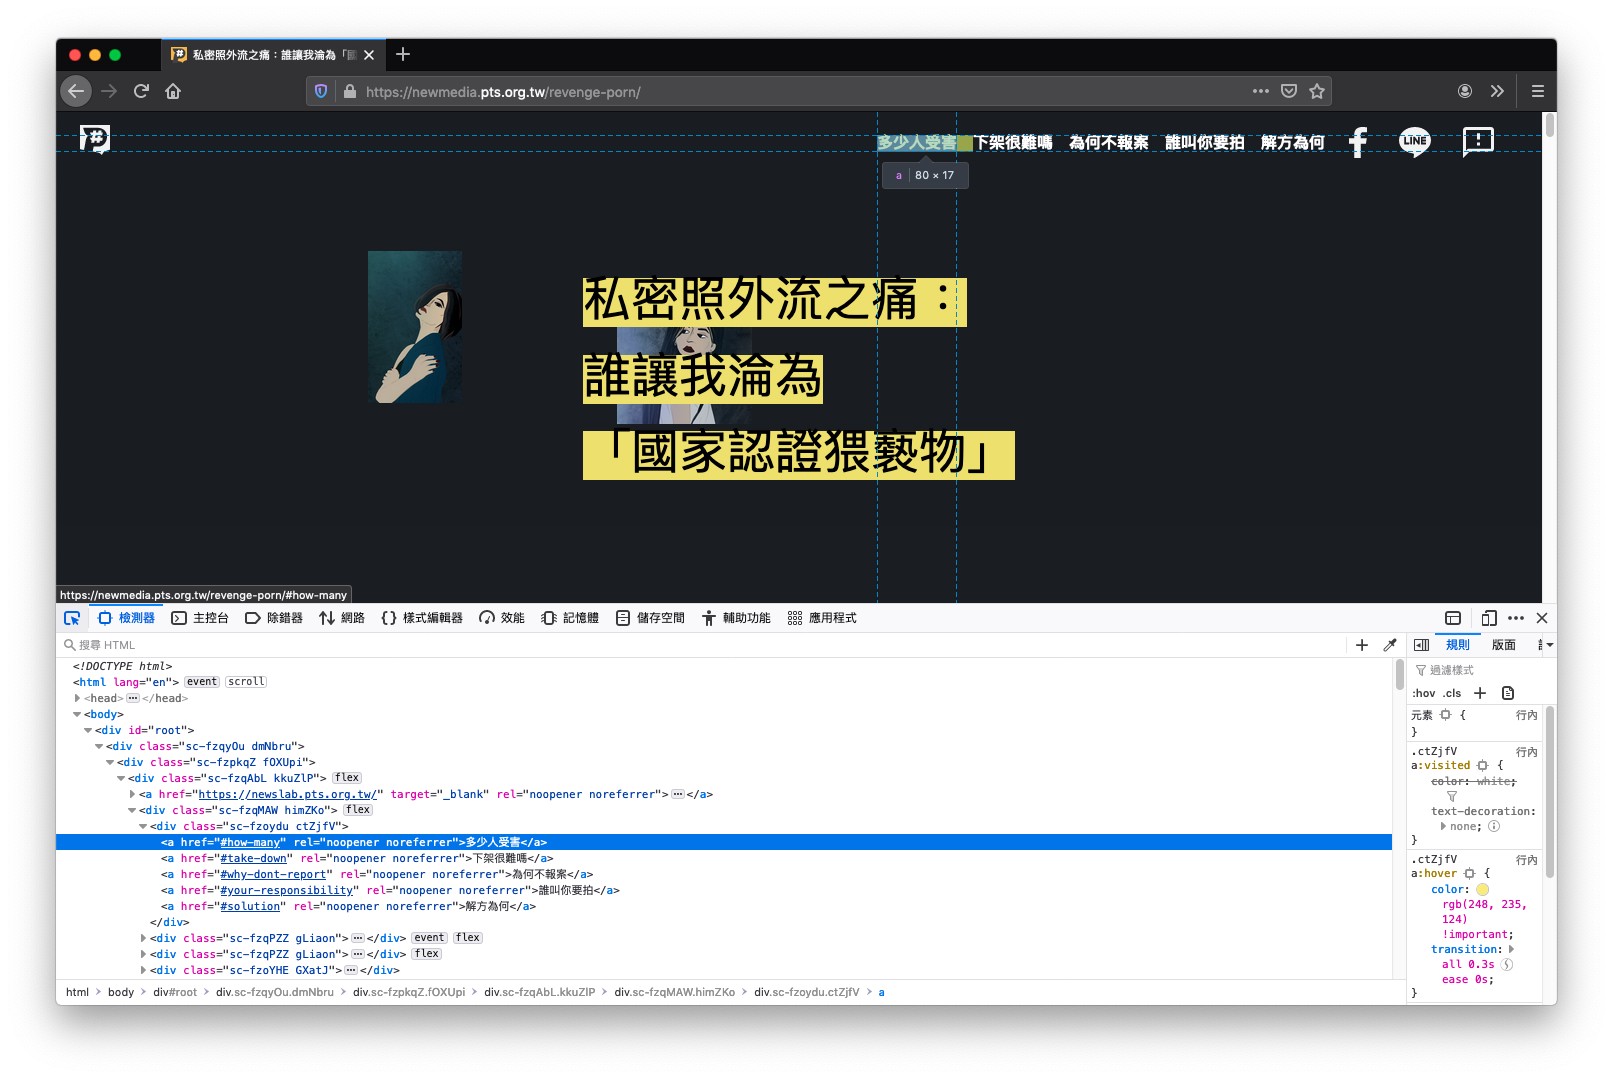Image resolution: width=1613 pixels, height=1079 pixels.
Task: Toggle the split console sidebar pane
Action: click(1453, 618)
